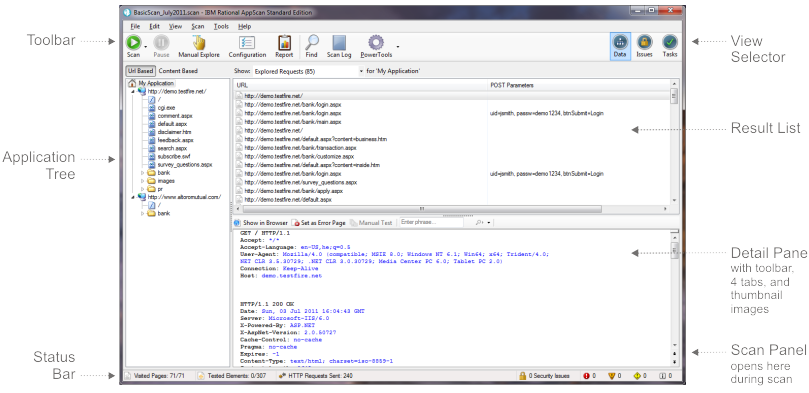Sort results by the URL column header
The height and width of the screenshot is (393, 809).
(360, 85)
